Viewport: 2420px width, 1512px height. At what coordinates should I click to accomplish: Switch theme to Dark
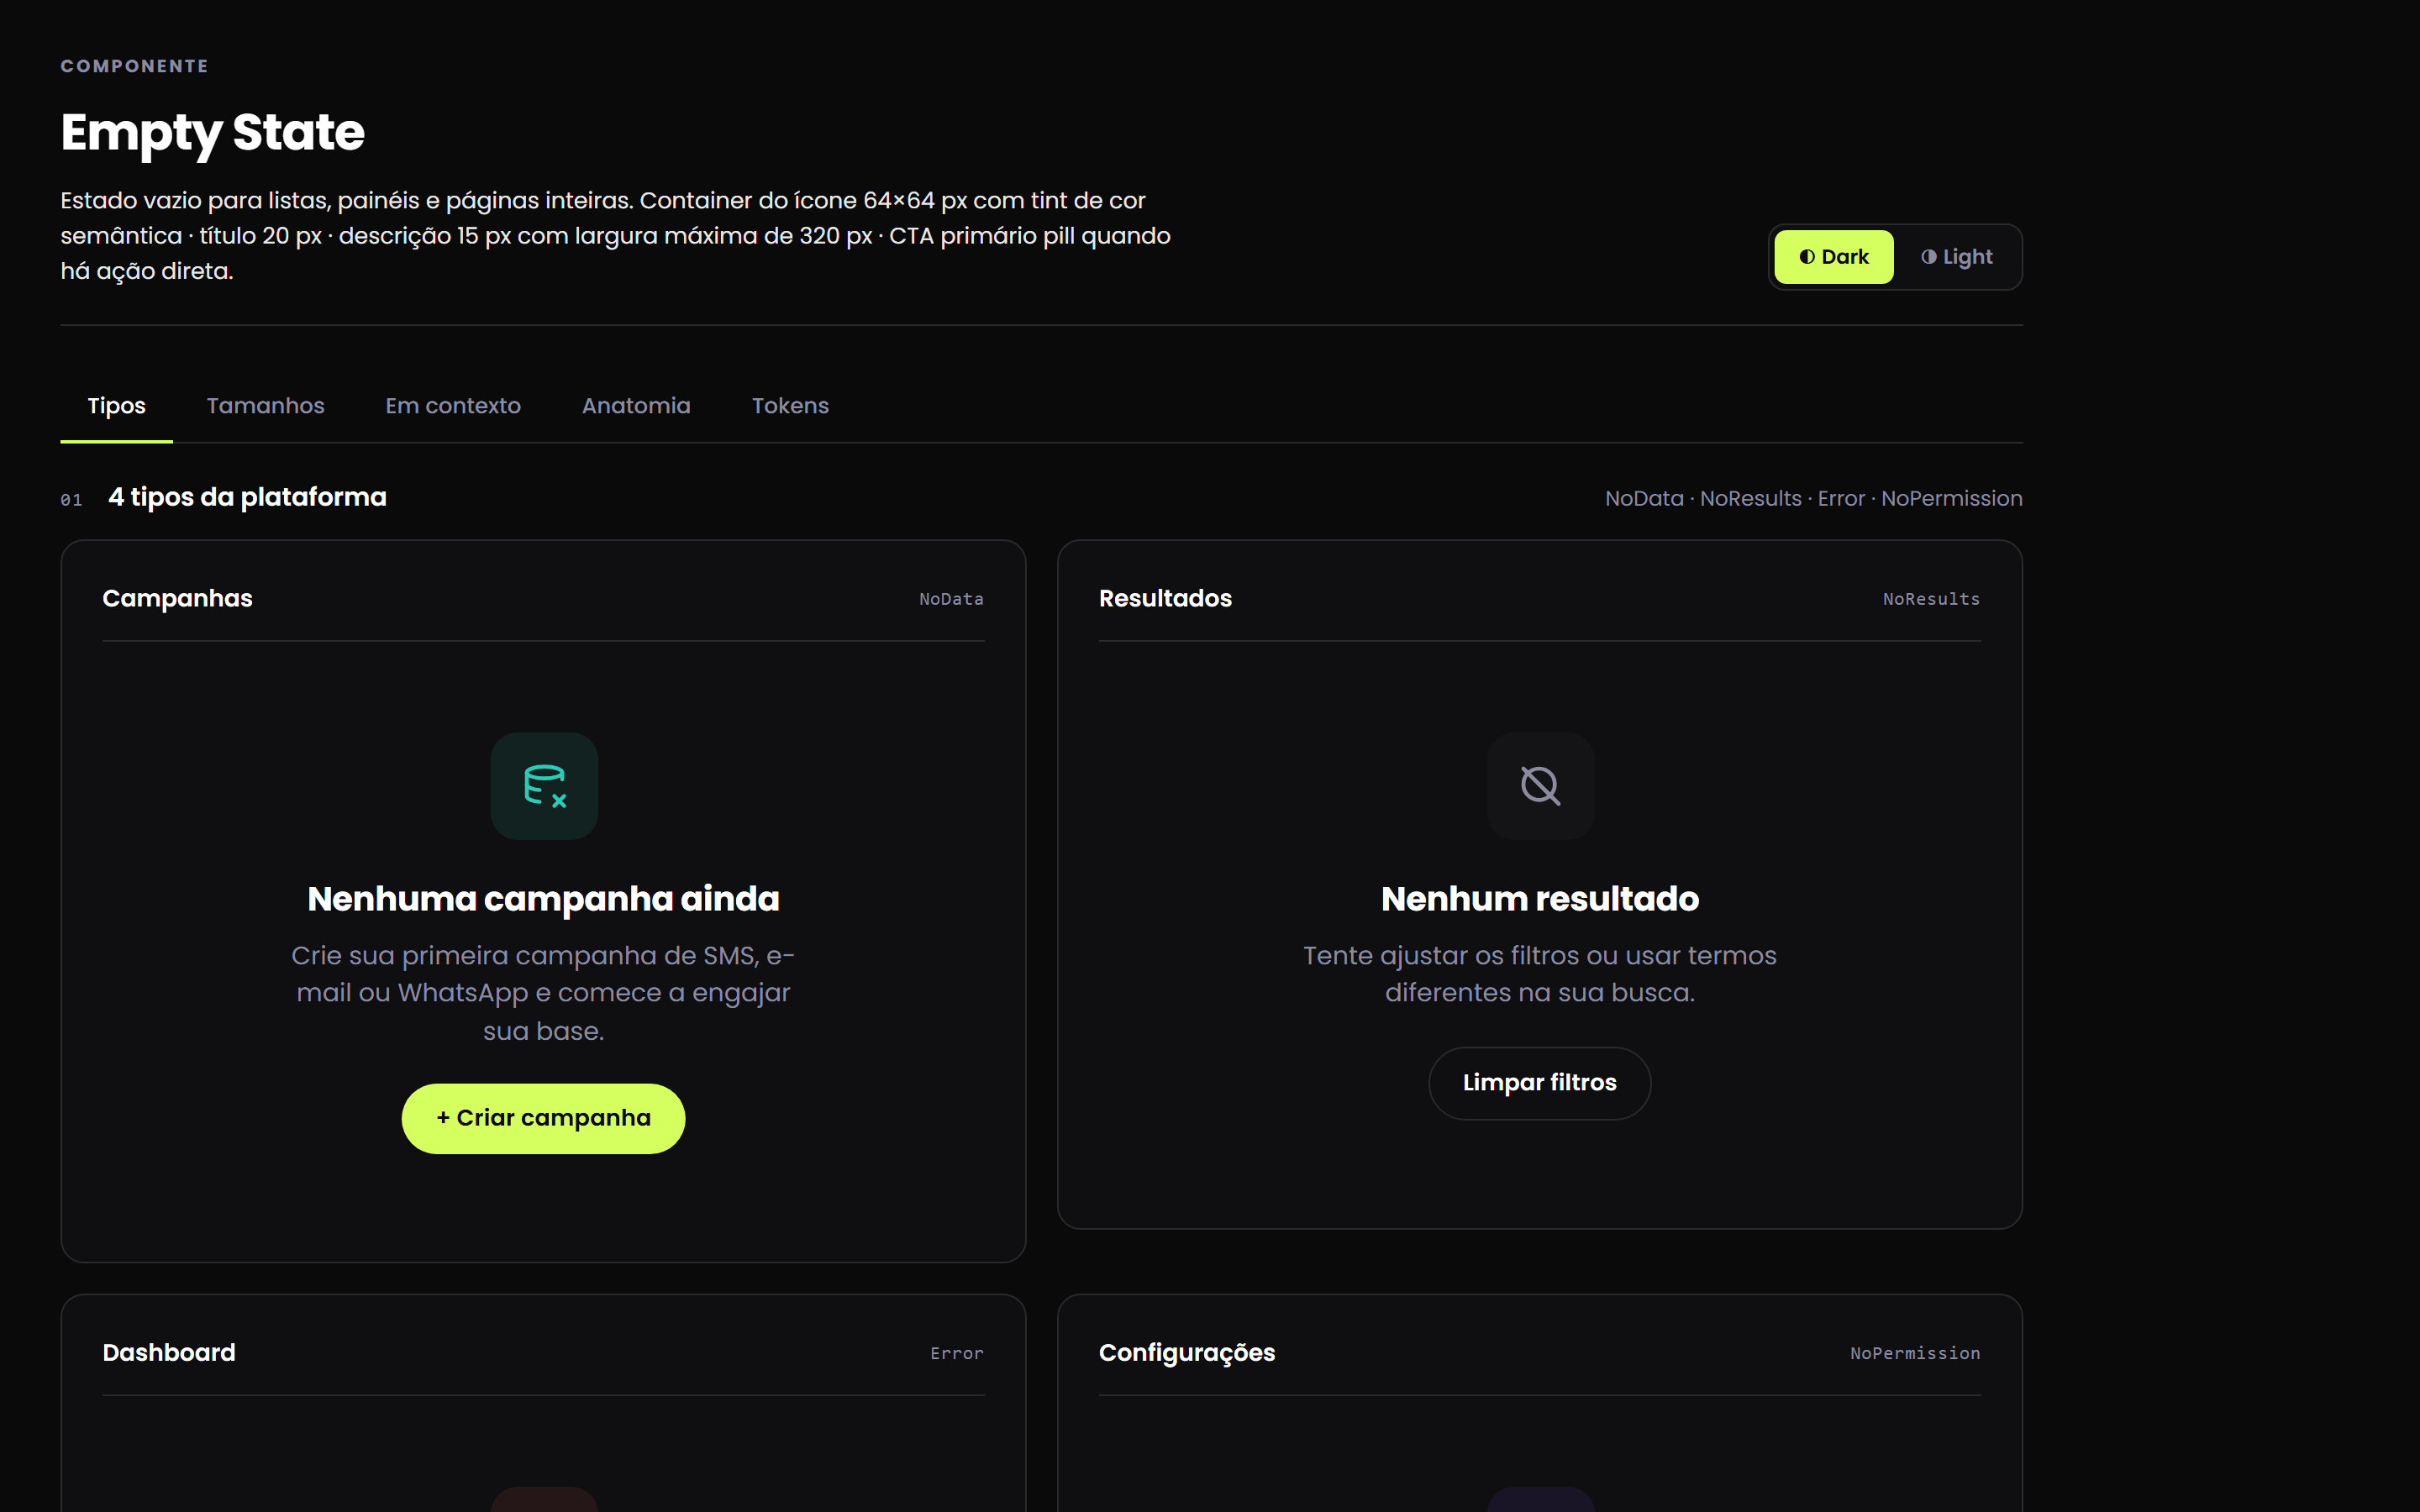tap(1833, 257)
